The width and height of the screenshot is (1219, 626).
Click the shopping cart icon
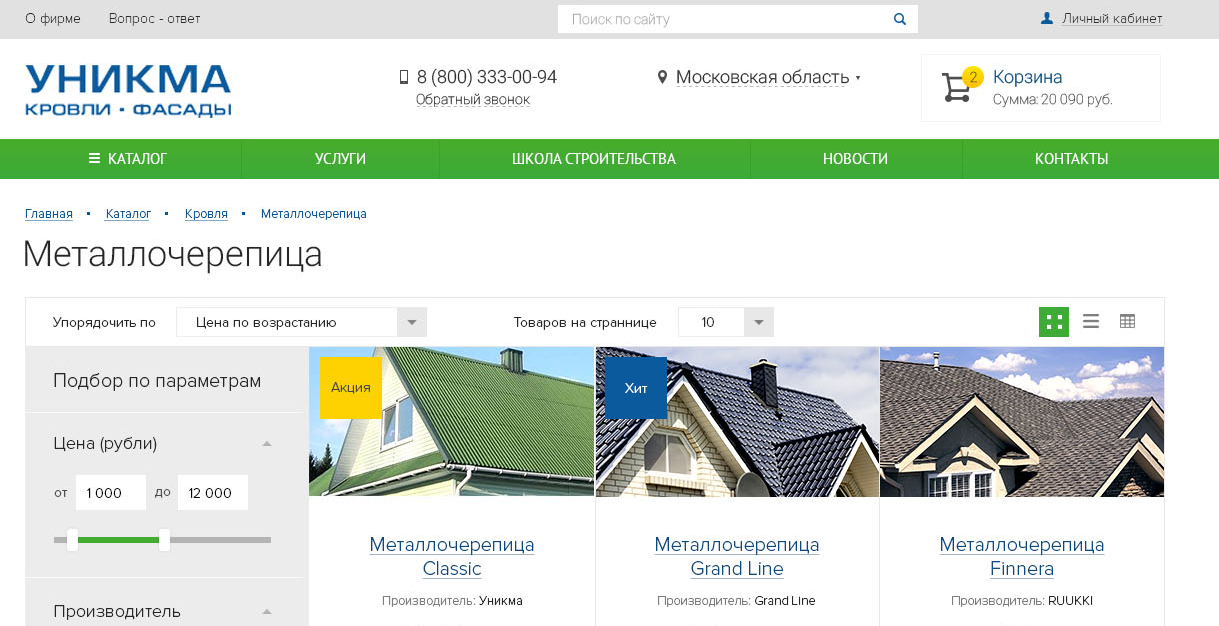[956, 89]
